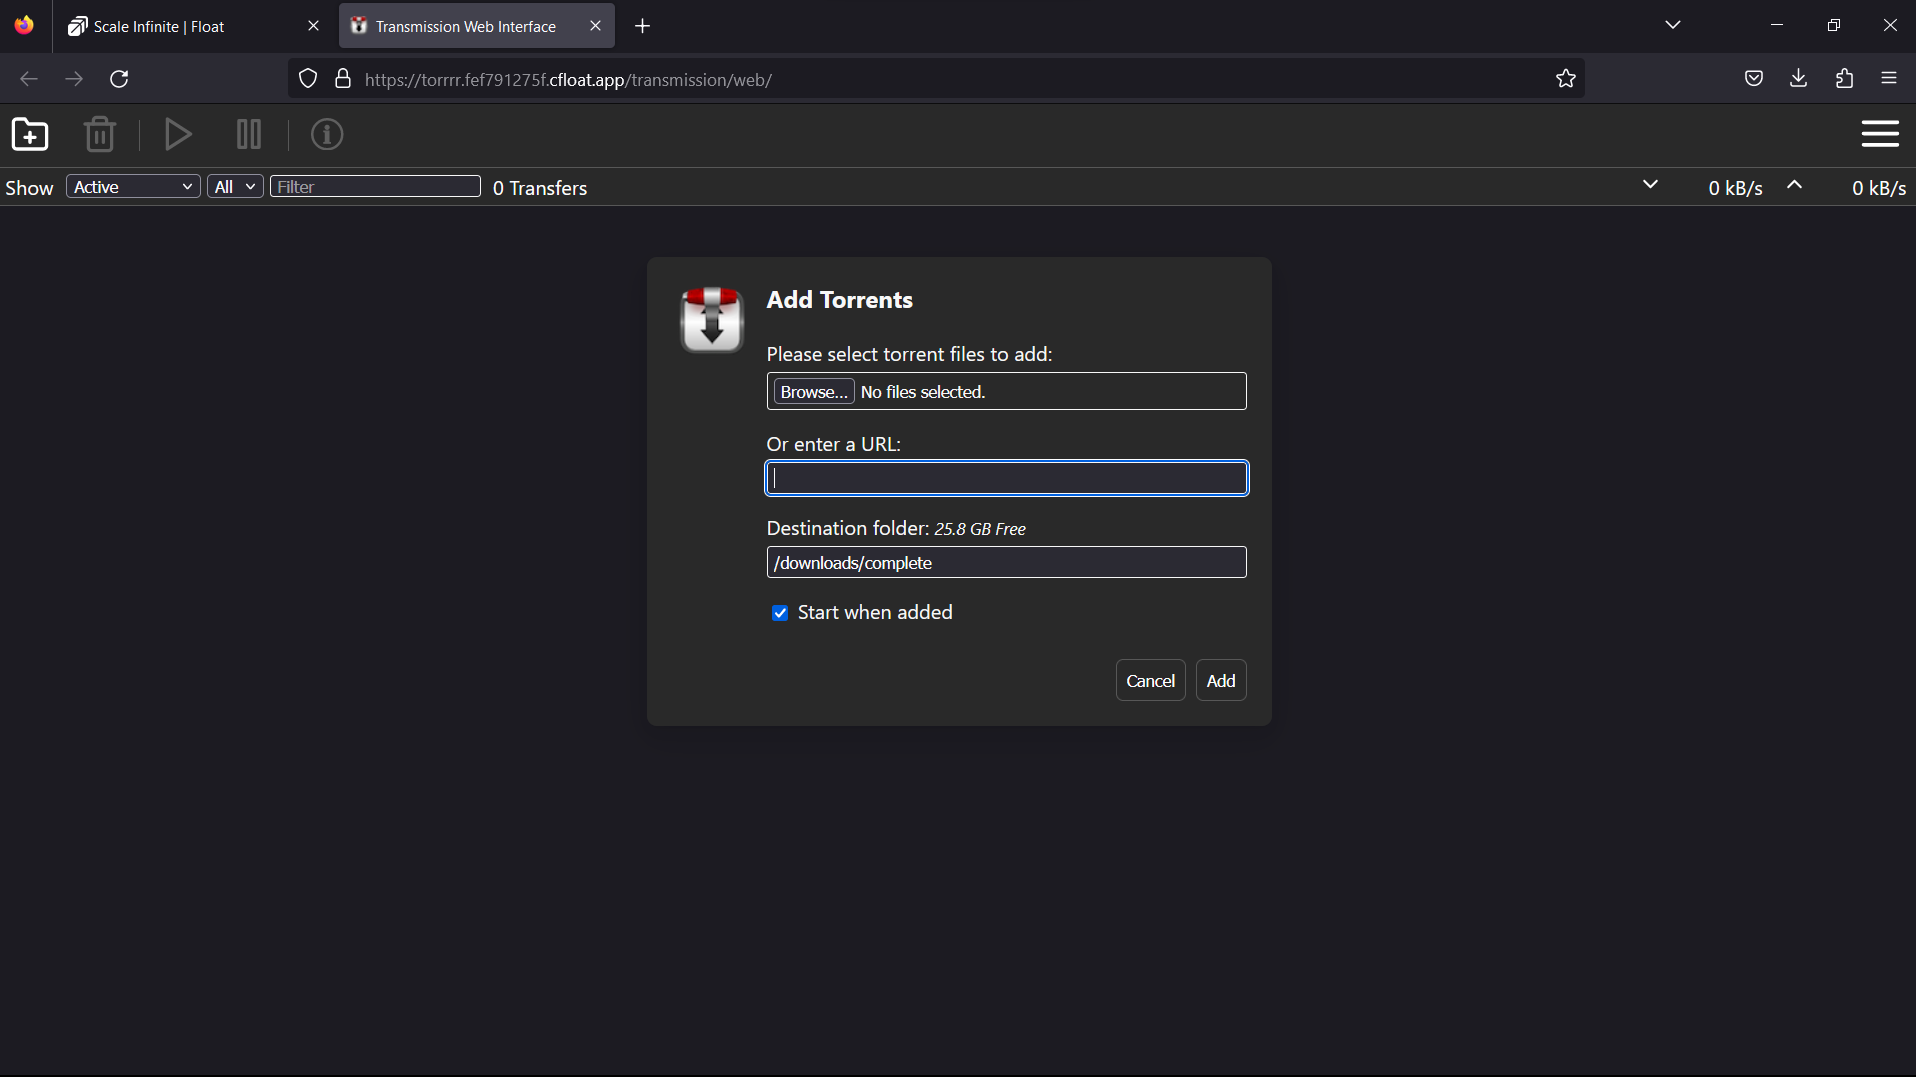Click the remove torrent trash icon
Screen dimensions: 1916x1077
coord(100,134)
